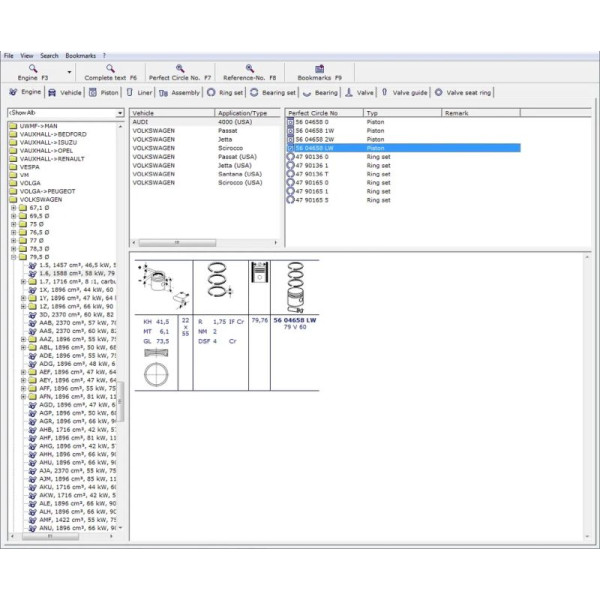The image size is (600, 600).
Task: Expand the AAZ engine tree node
Action: (23, 339)
